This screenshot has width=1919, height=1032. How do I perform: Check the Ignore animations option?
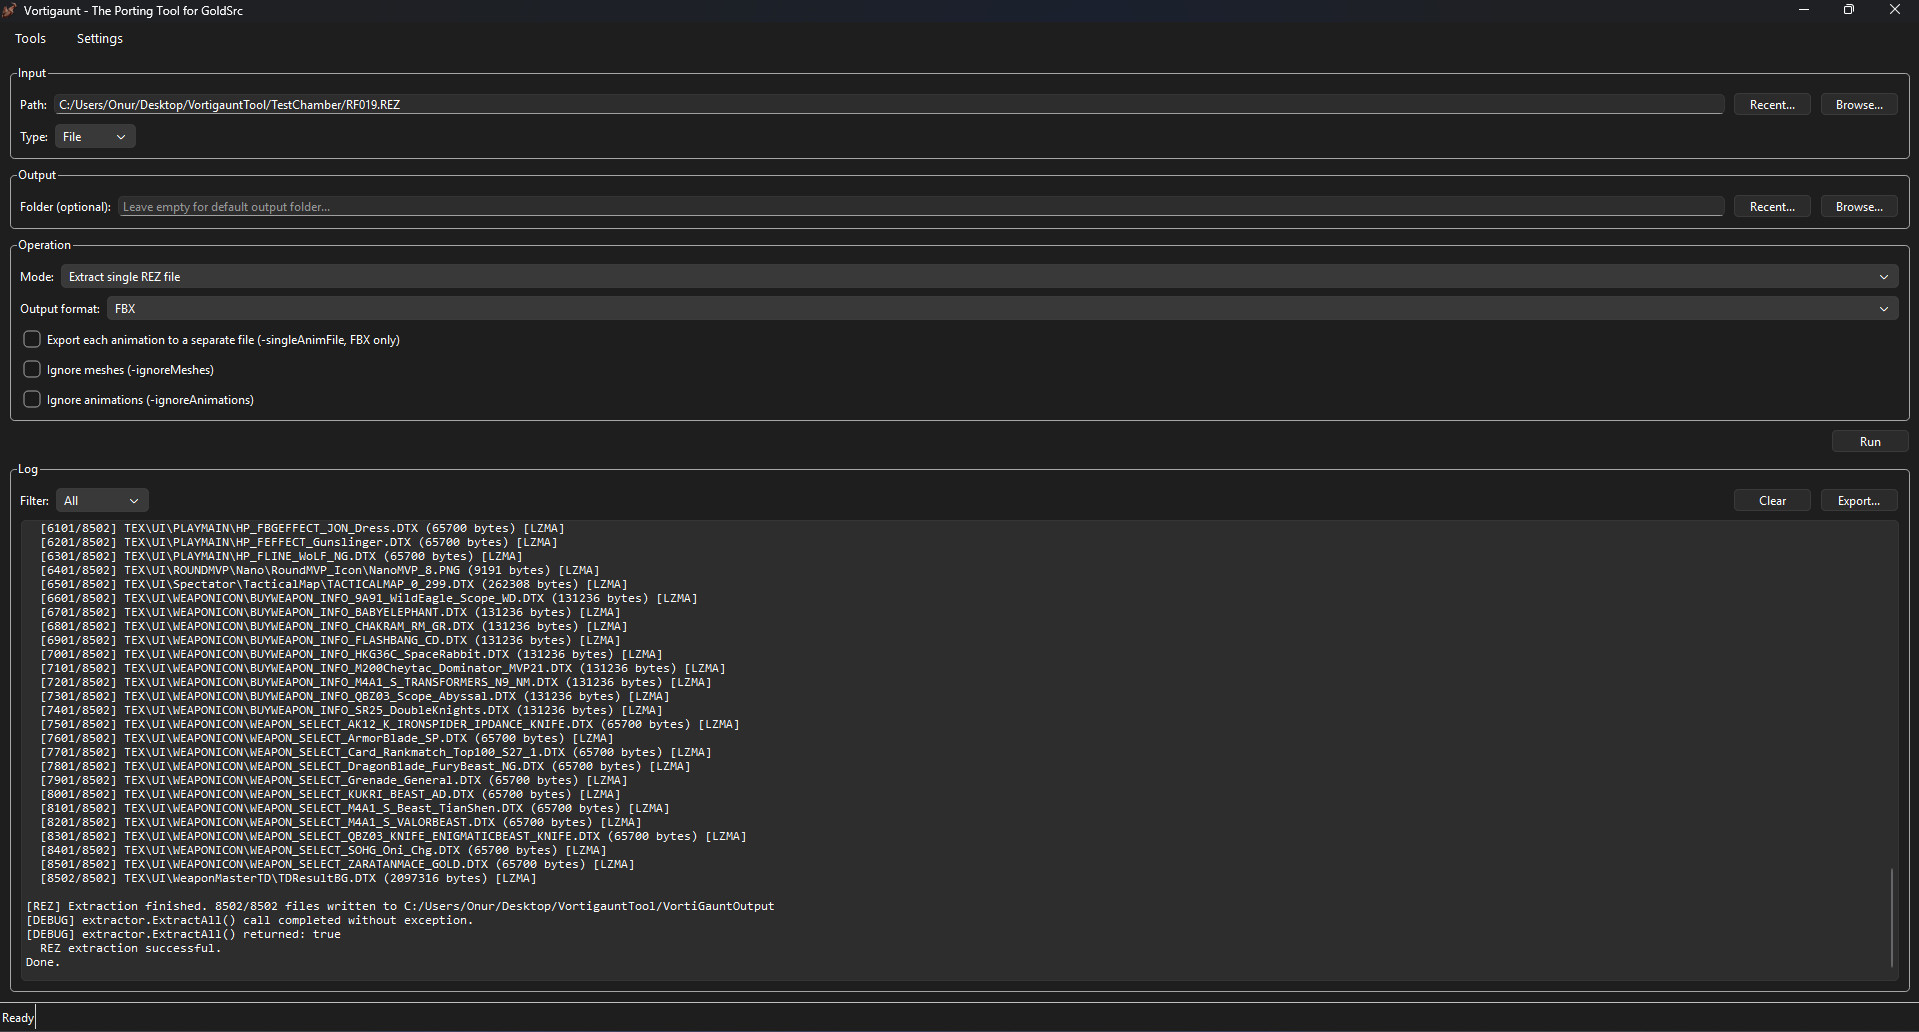(x=32, y=400)
